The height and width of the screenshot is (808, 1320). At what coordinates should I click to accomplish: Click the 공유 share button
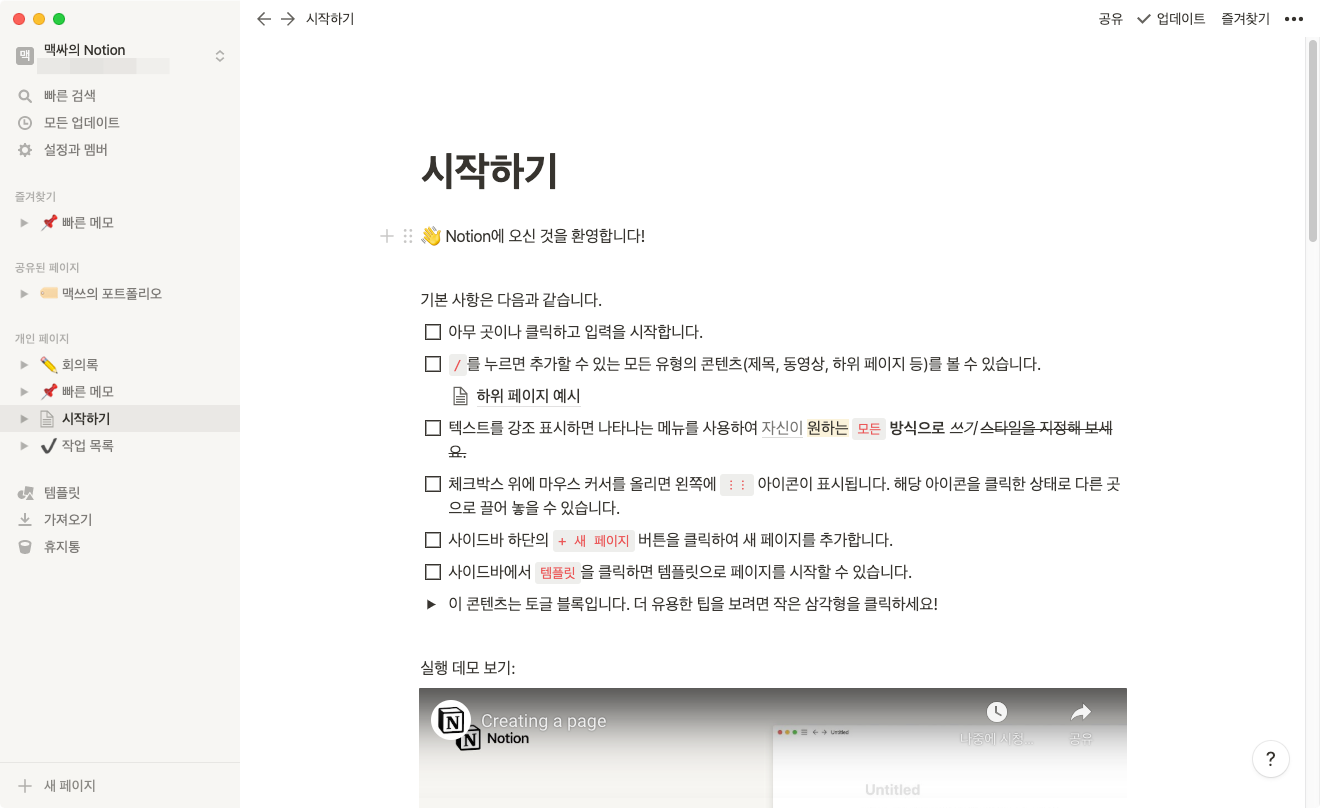pos(1111,19)
